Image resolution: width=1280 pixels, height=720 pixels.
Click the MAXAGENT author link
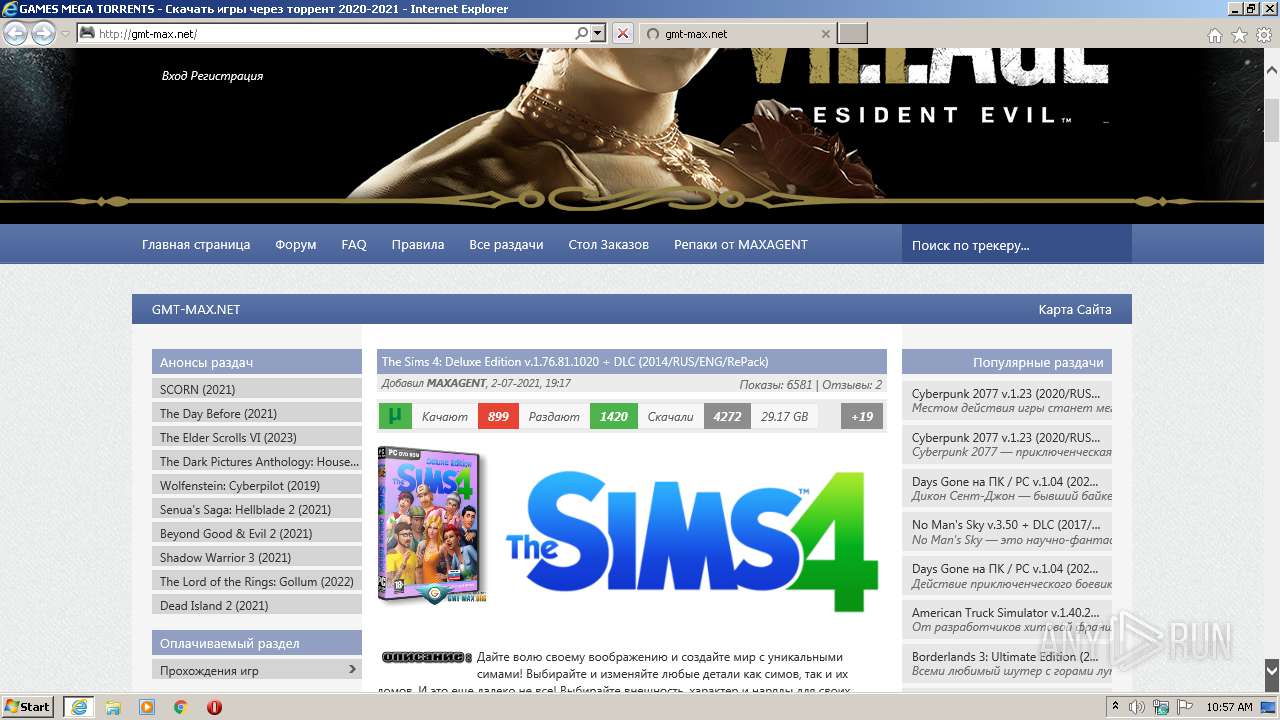coord(456,384)
